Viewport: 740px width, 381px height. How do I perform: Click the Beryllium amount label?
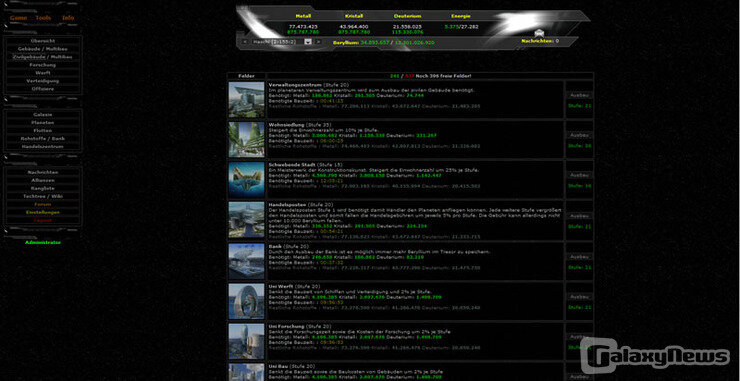(383, 42)
